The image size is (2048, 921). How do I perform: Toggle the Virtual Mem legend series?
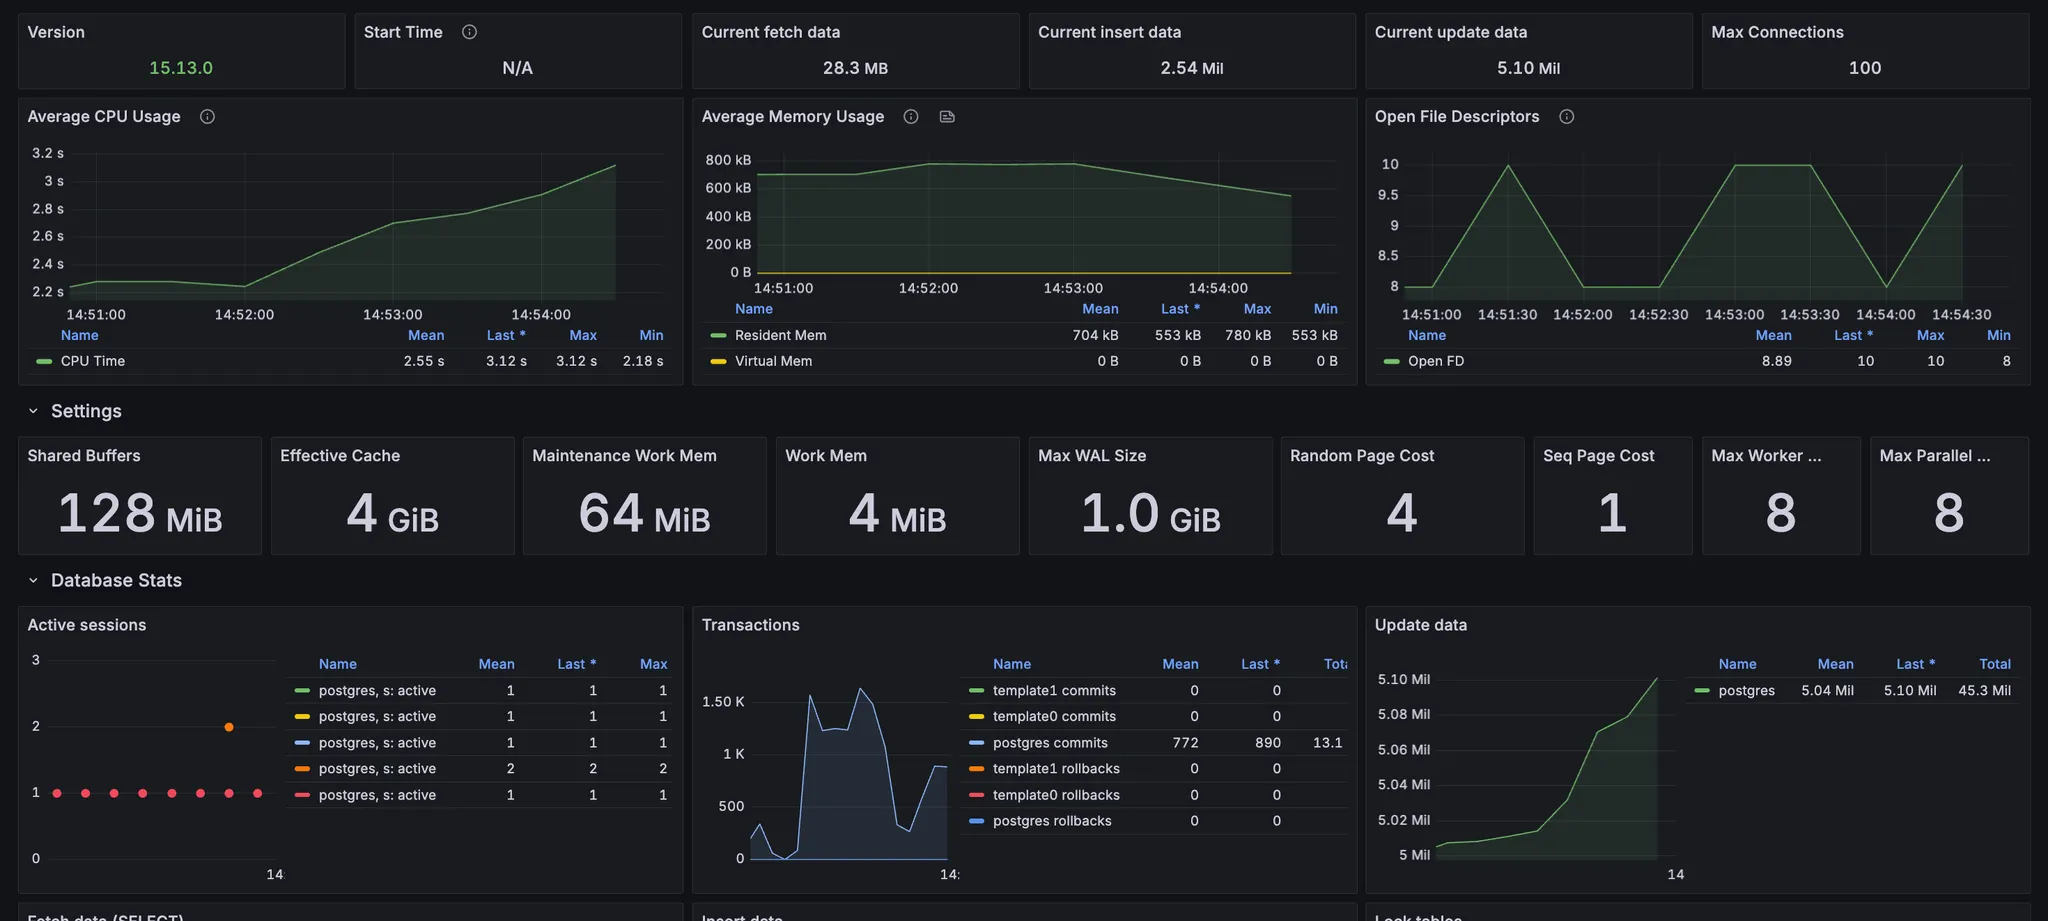click(773, 361)
